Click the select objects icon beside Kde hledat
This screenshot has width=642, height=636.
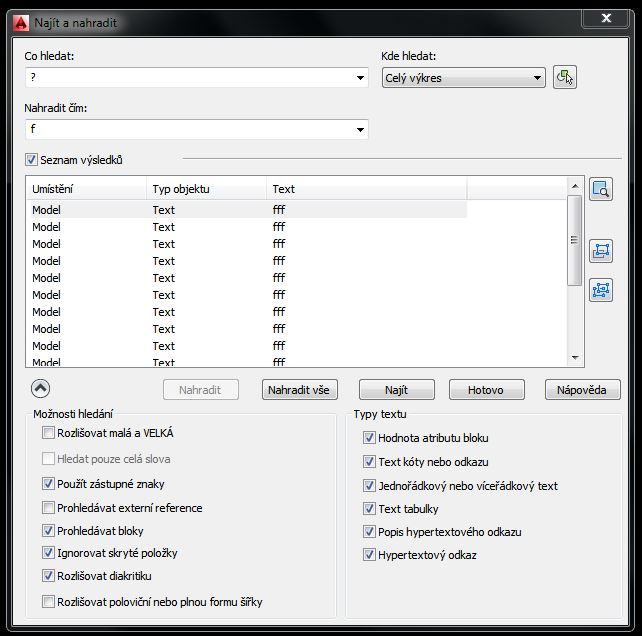coord(565,77)
